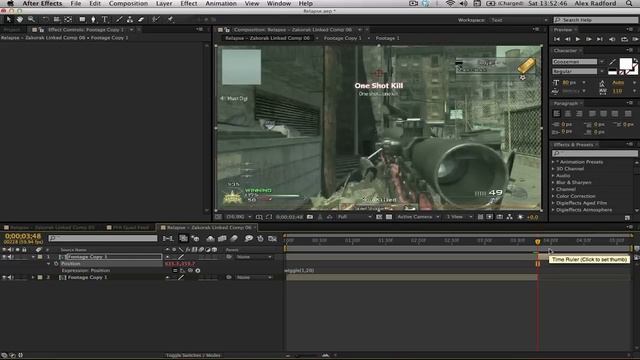Select the Rotation tool

[x=45, y=19]
